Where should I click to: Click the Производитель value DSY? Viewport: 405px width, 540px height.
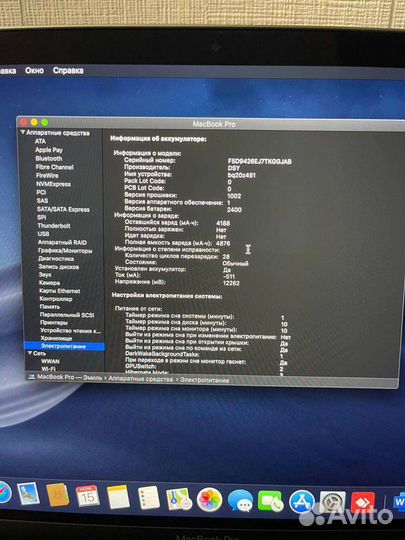pos(233,168)
